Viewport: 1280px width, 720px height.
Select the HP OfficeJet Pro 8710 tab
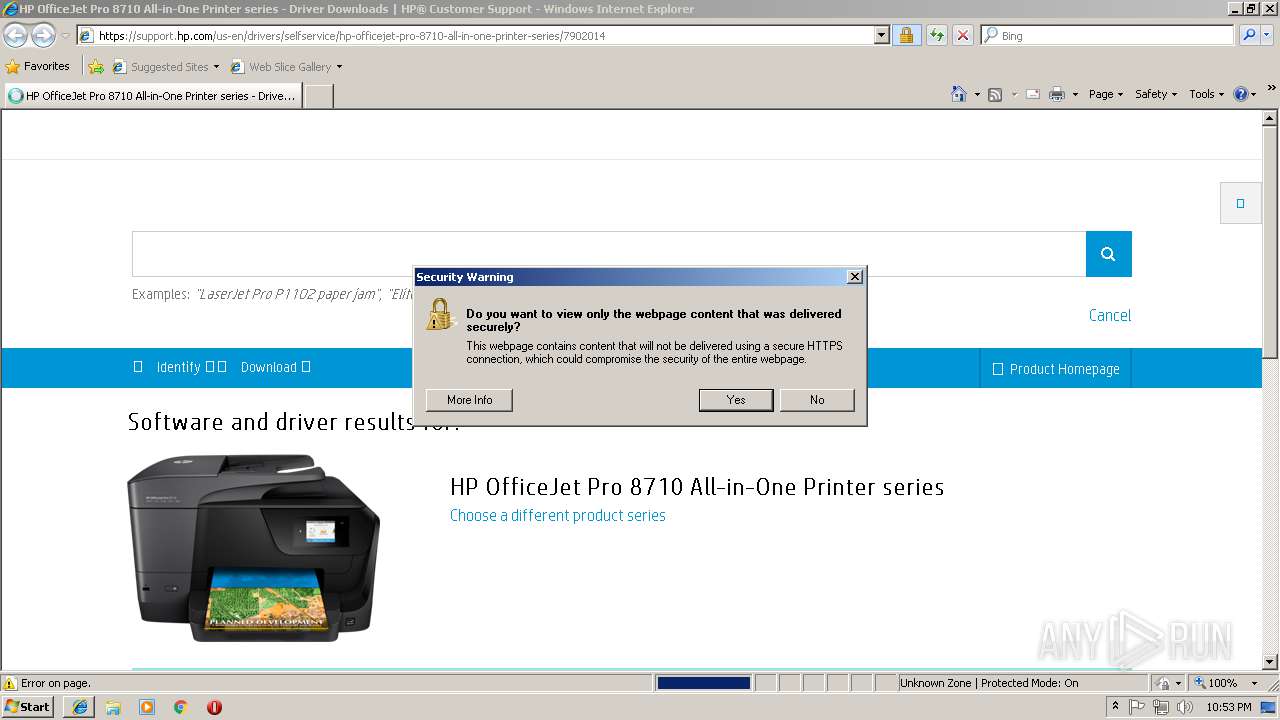point(152,96)
